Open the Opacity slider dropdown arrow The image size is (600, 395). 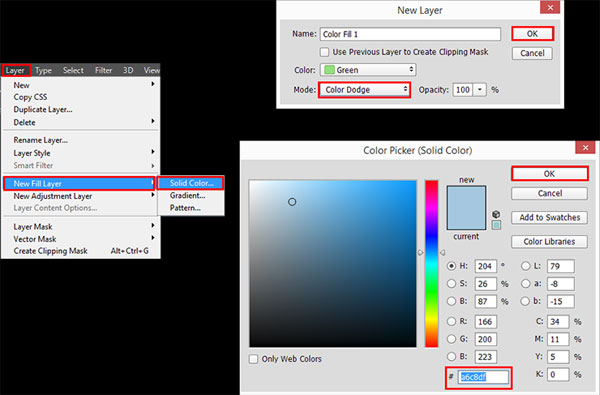[479, 90]
